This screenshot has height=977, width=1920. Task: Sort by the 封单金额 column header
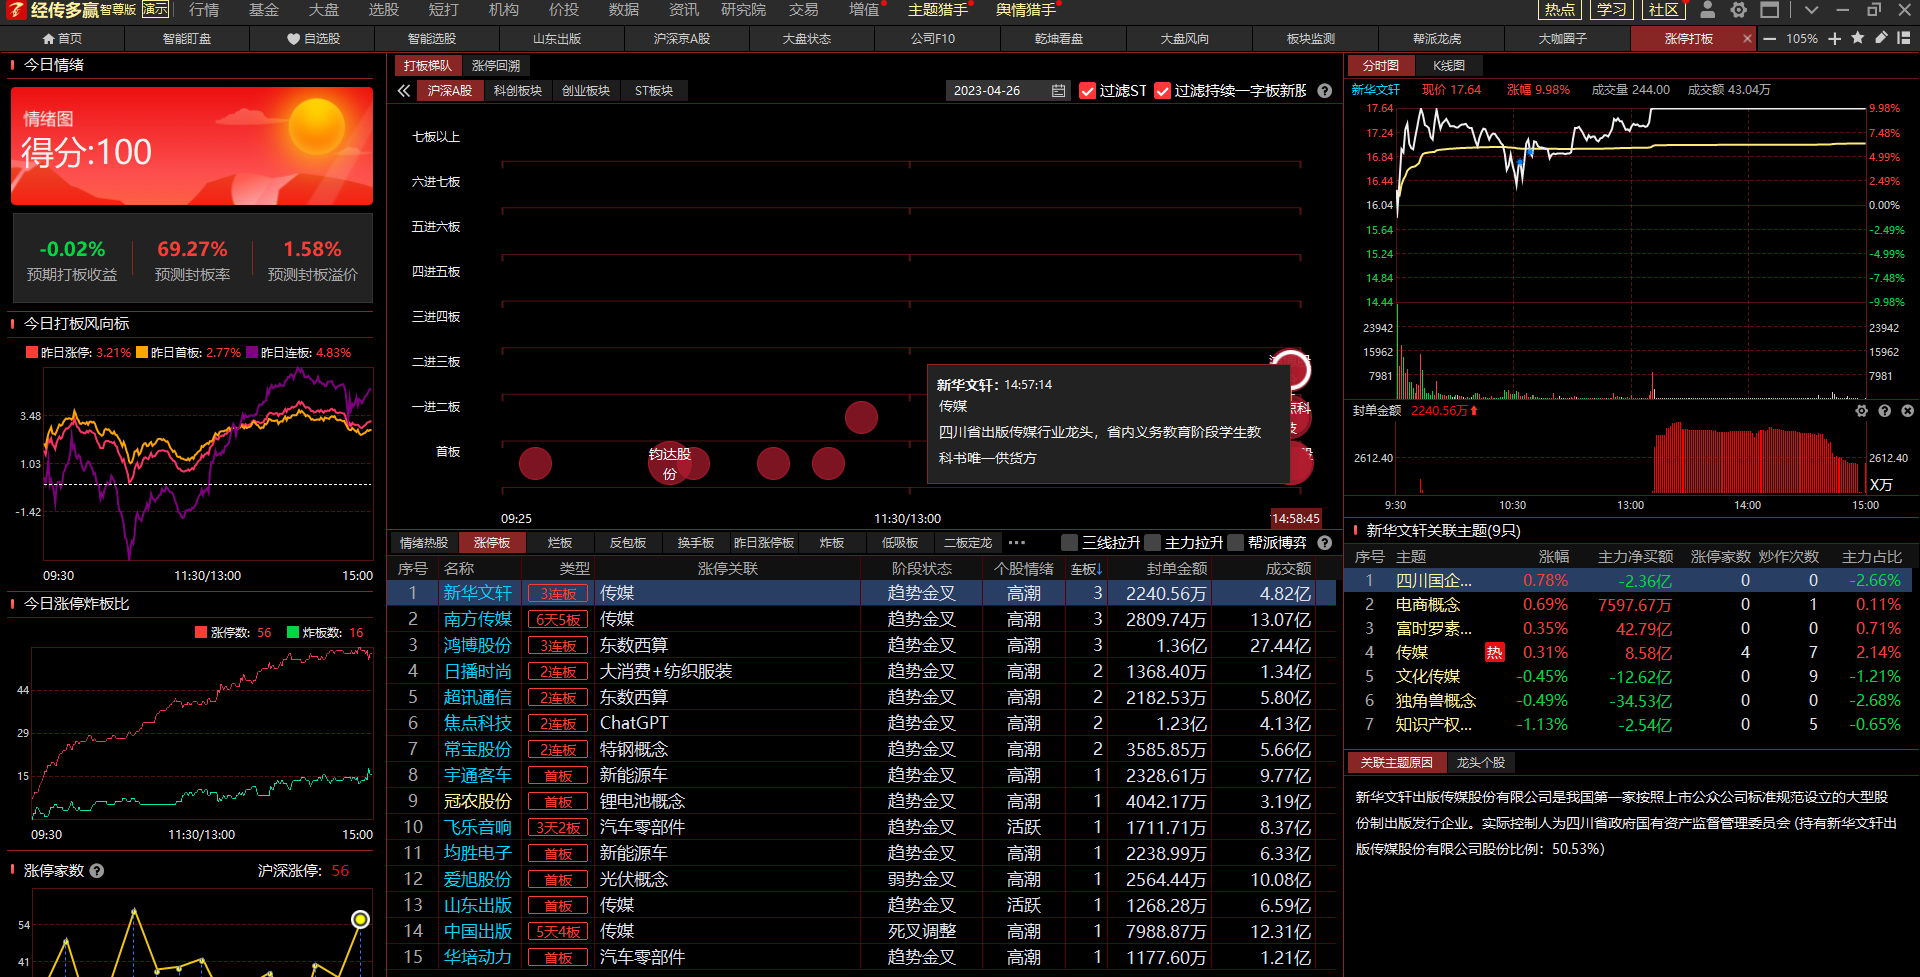point(1176,569)
